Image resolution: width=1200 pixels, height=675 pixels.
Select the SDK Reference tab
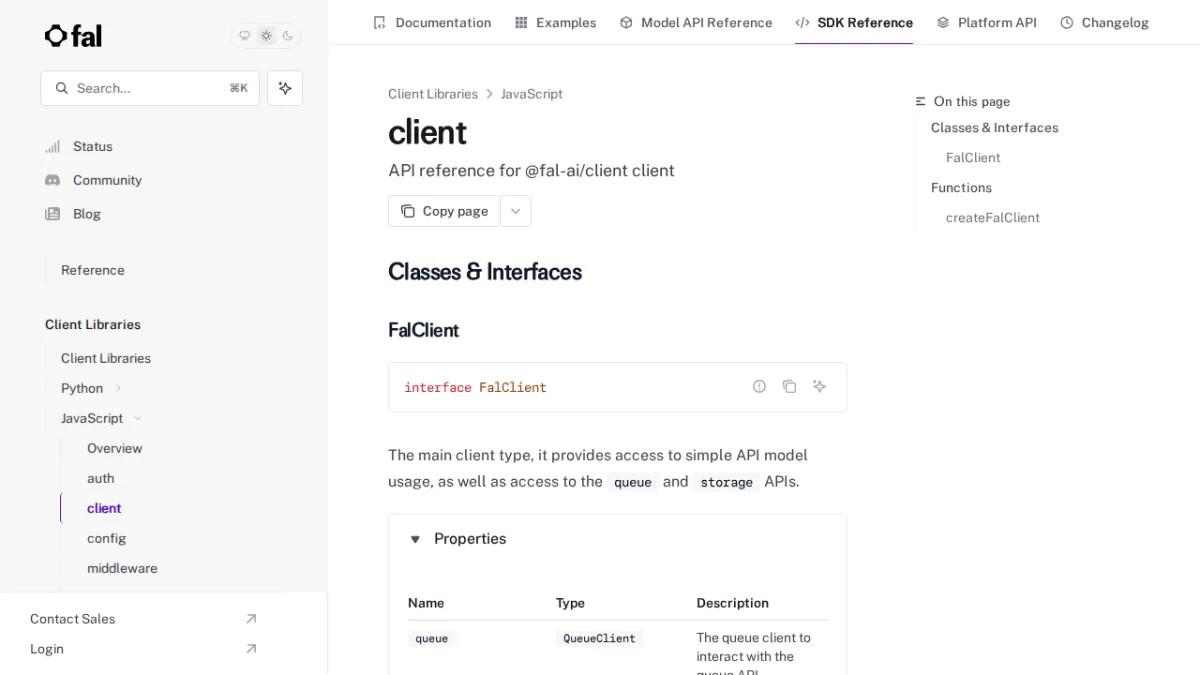854,22
